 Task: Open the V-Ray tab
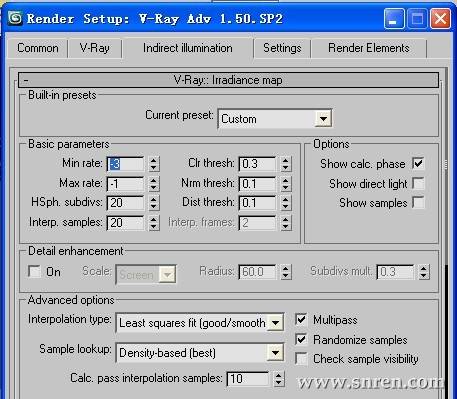(95, 48)
